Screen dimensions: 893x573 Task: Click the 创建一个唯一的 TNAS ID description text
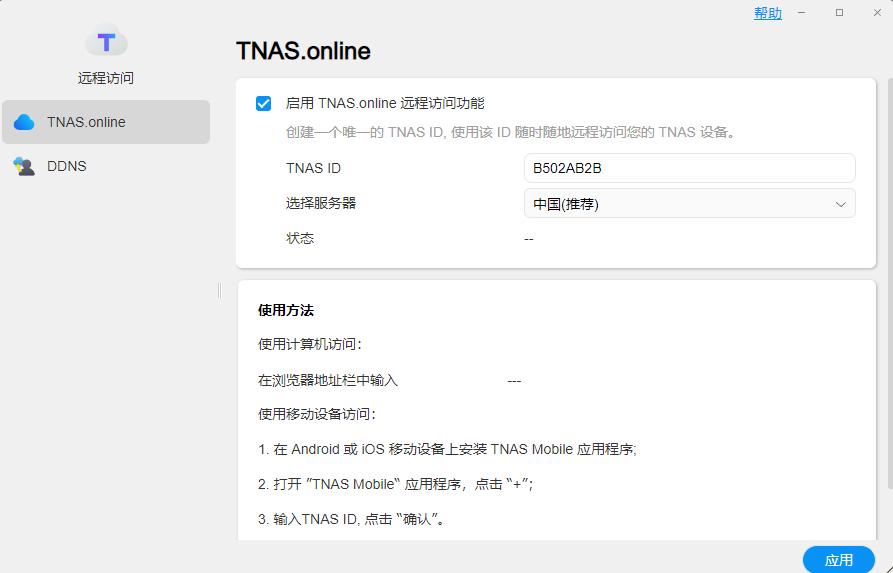[510, 132]
